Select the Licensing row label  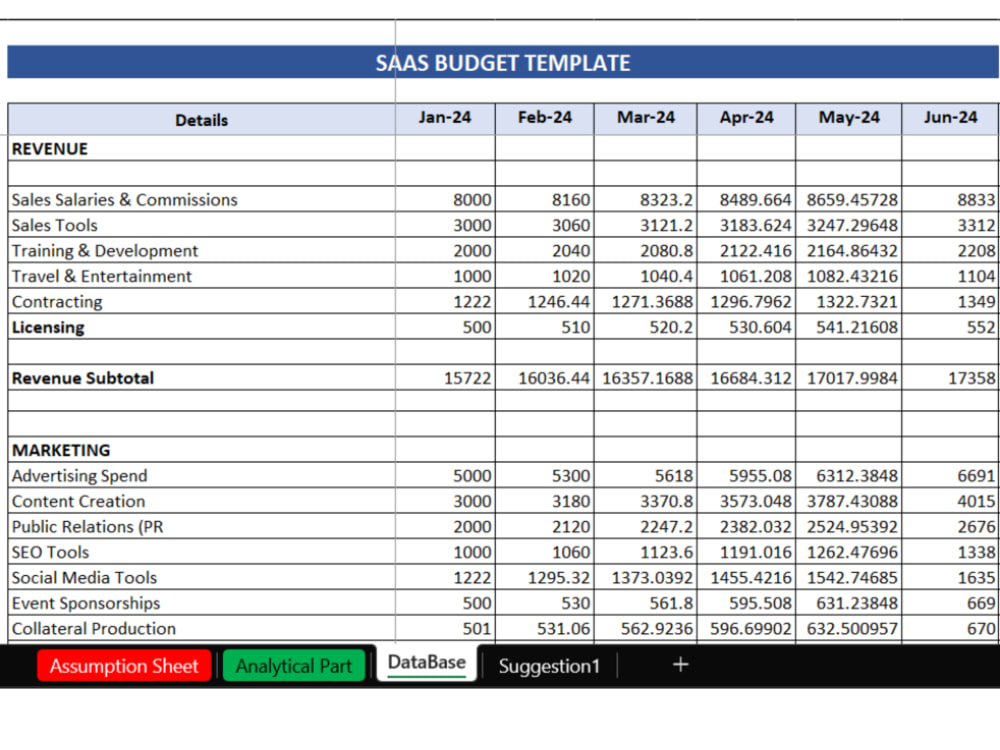click(x=202, y=327)
